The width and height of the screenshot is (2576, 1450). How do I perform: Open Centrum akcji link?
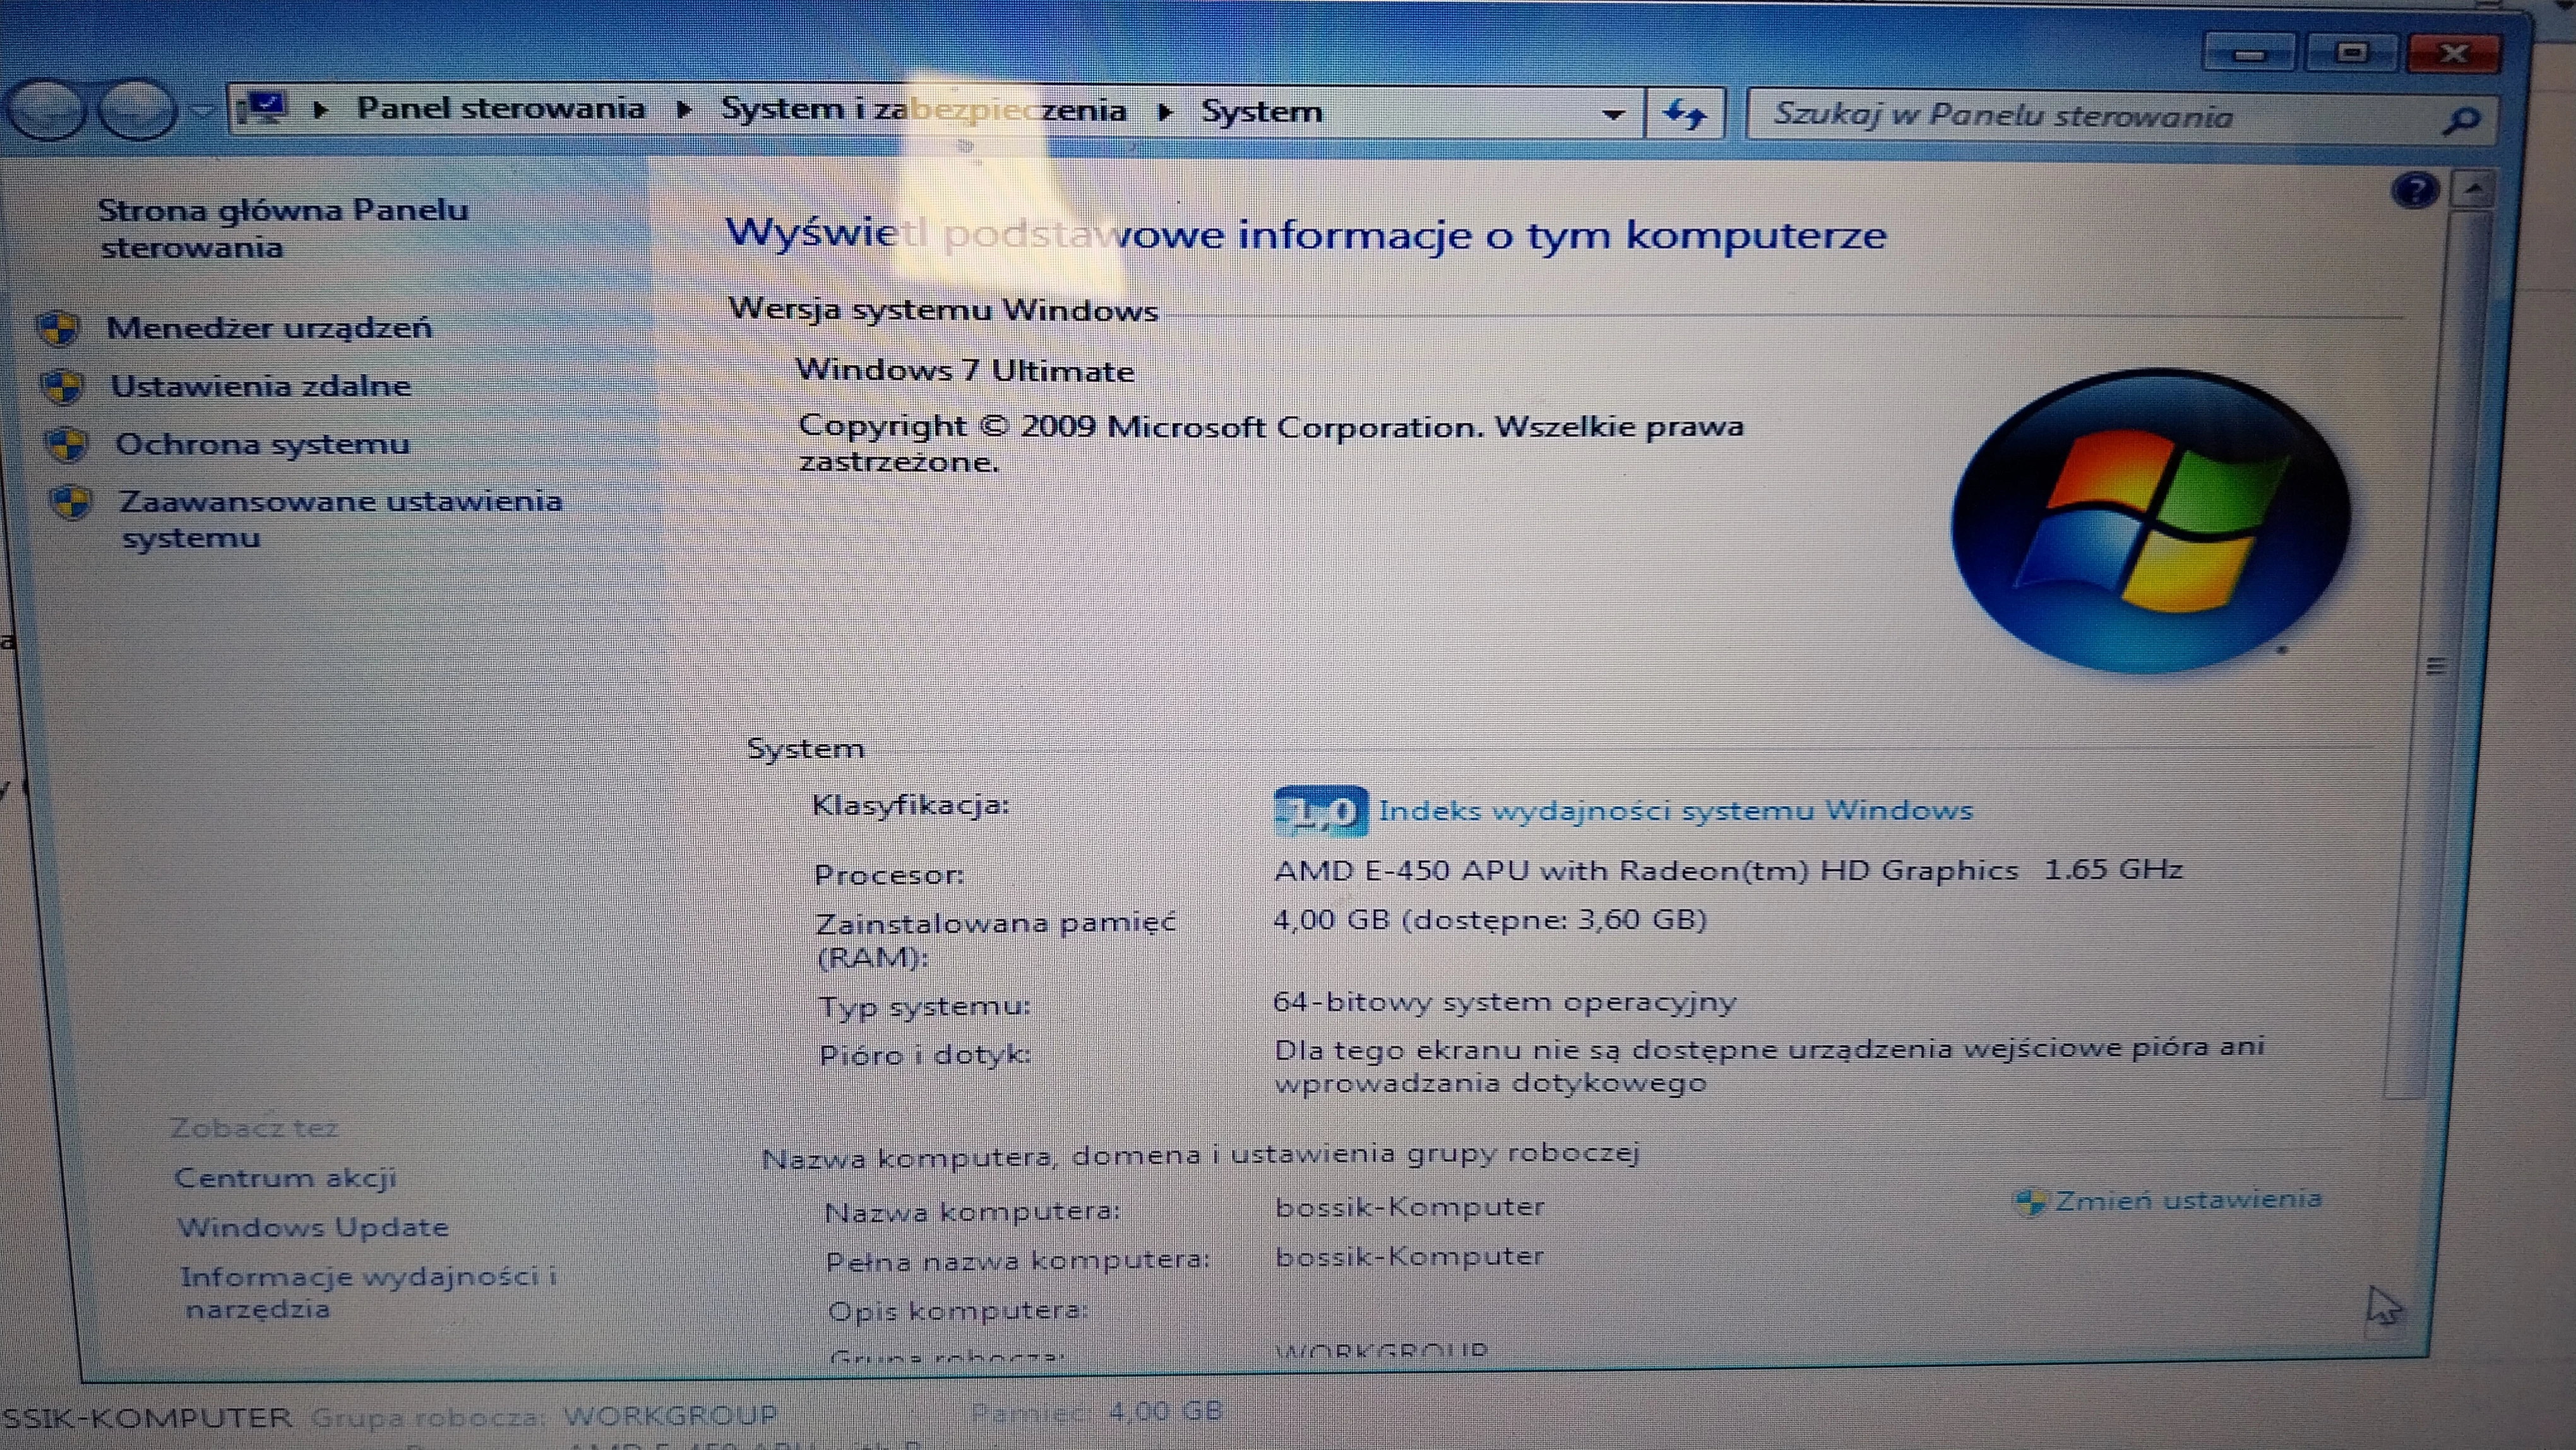coord(285,1178)
